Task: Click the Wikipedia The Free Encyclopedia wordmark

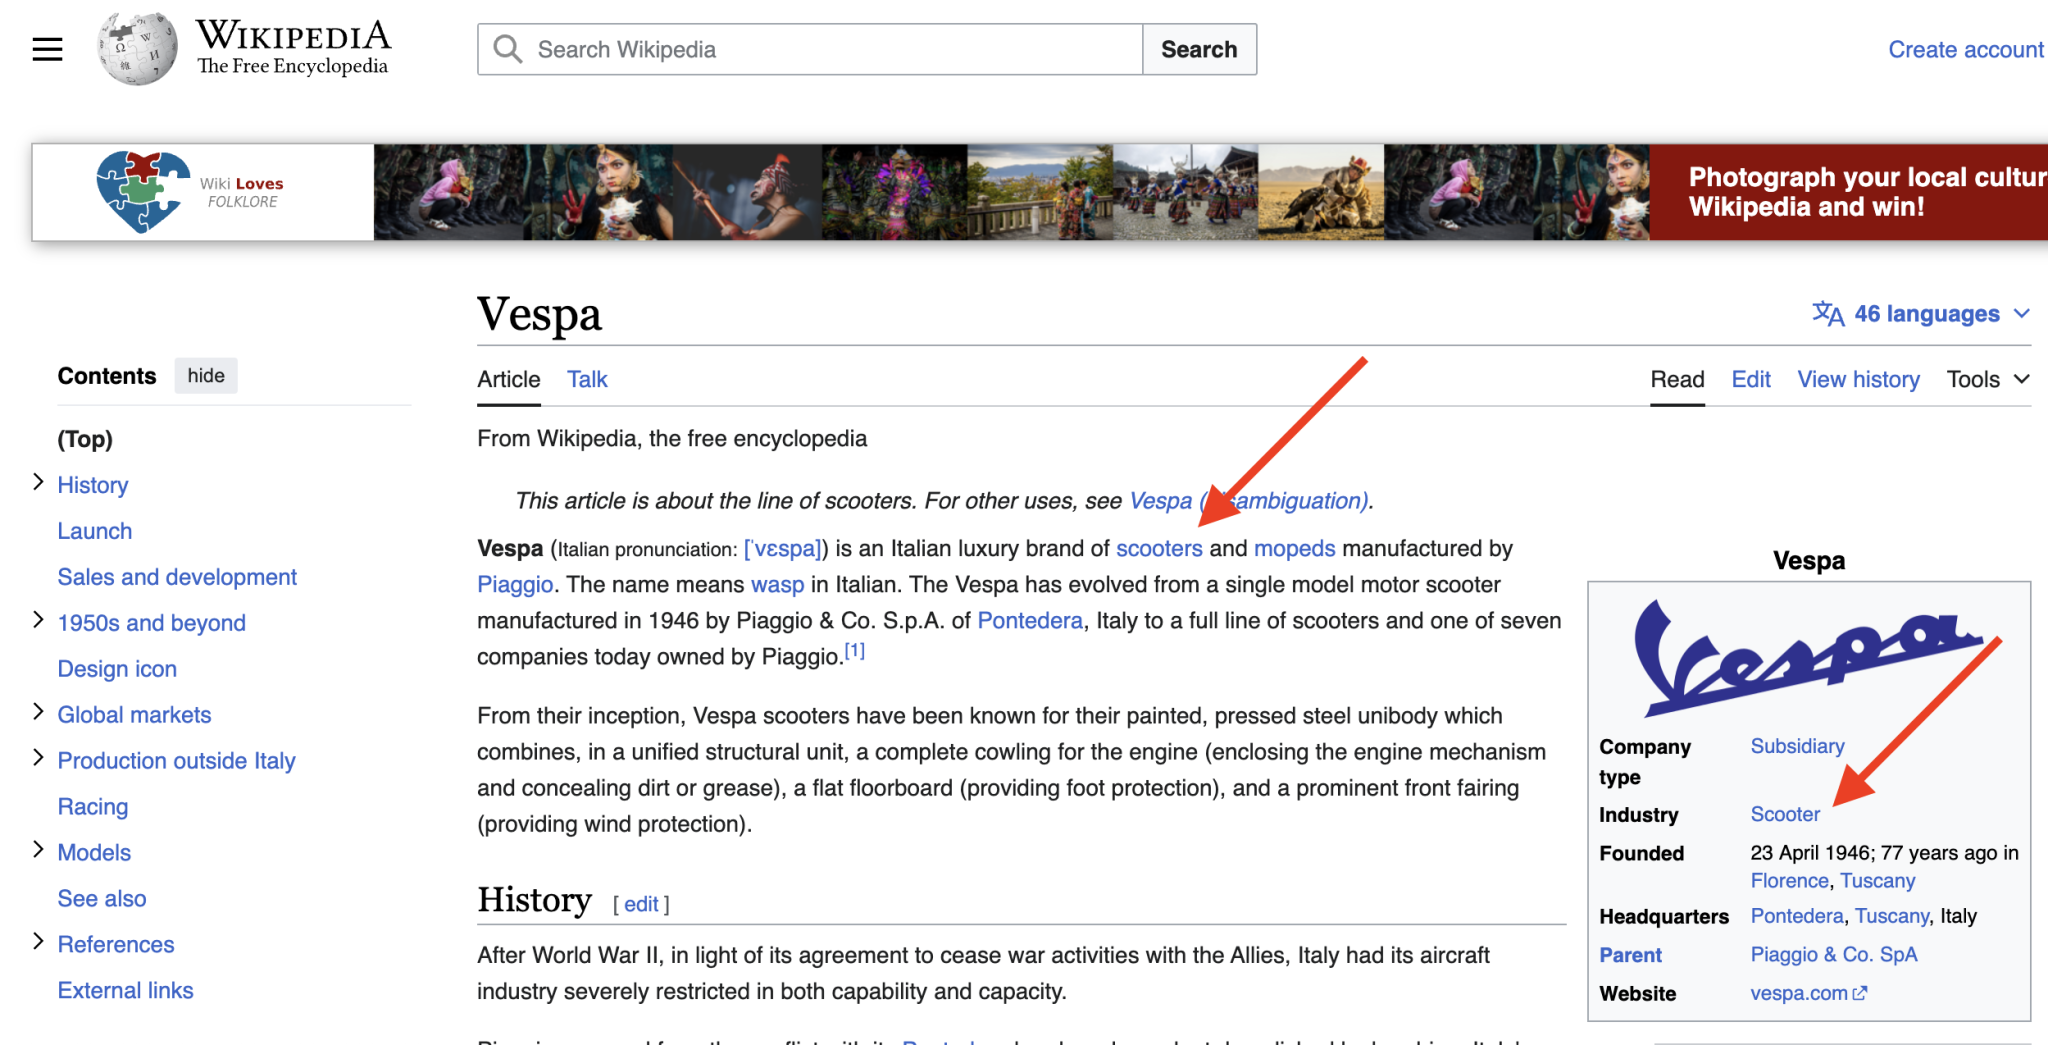Action: (x=293, y=47)
